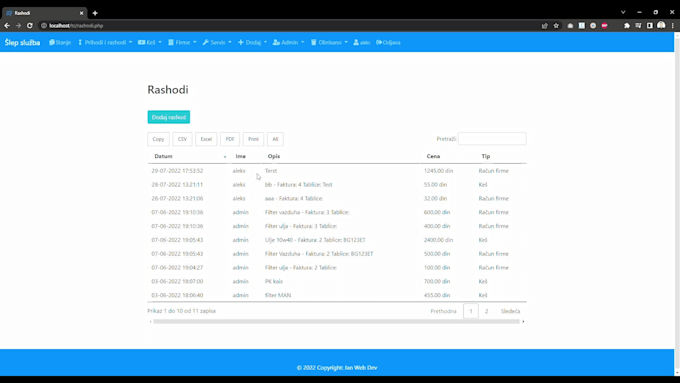Select the '07-06-2022 19:04:27' date cell
The width and height of the screenshot is (680, 383).
(177, 268)
